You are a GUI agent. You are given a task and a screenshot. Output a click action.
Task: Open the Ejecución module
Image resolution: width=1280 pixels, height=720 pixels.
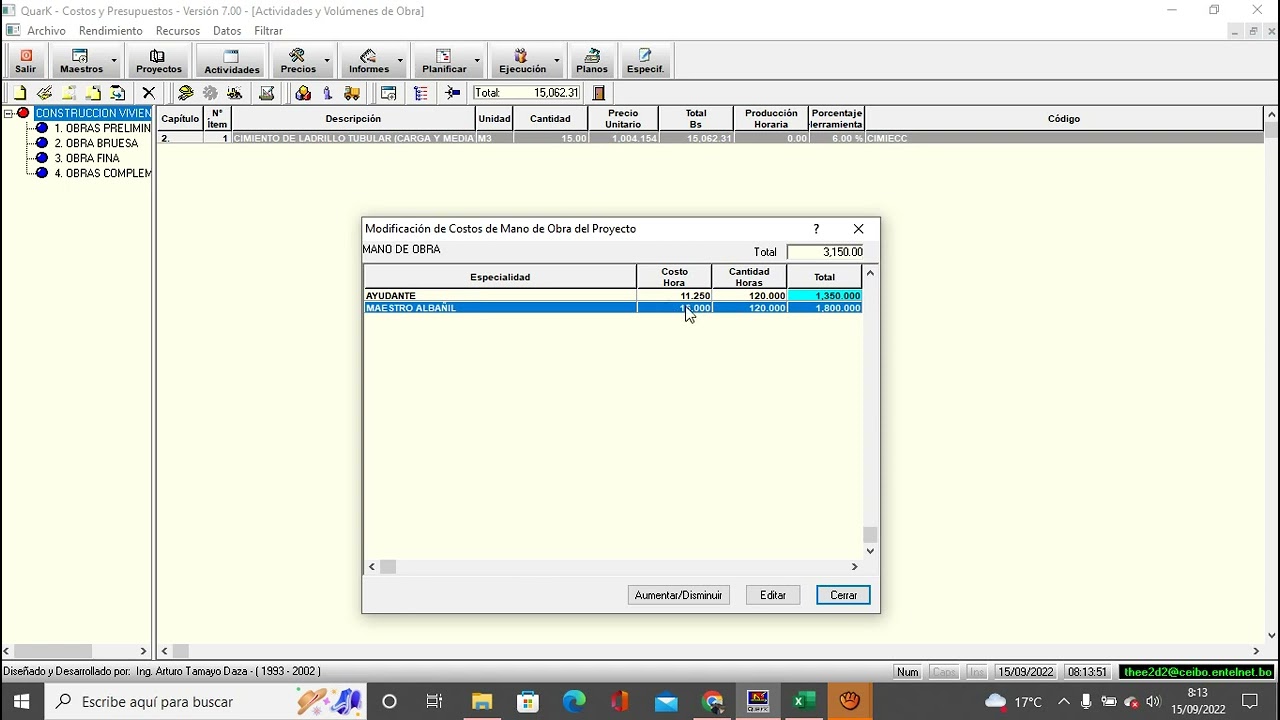[x=522, y=61]
